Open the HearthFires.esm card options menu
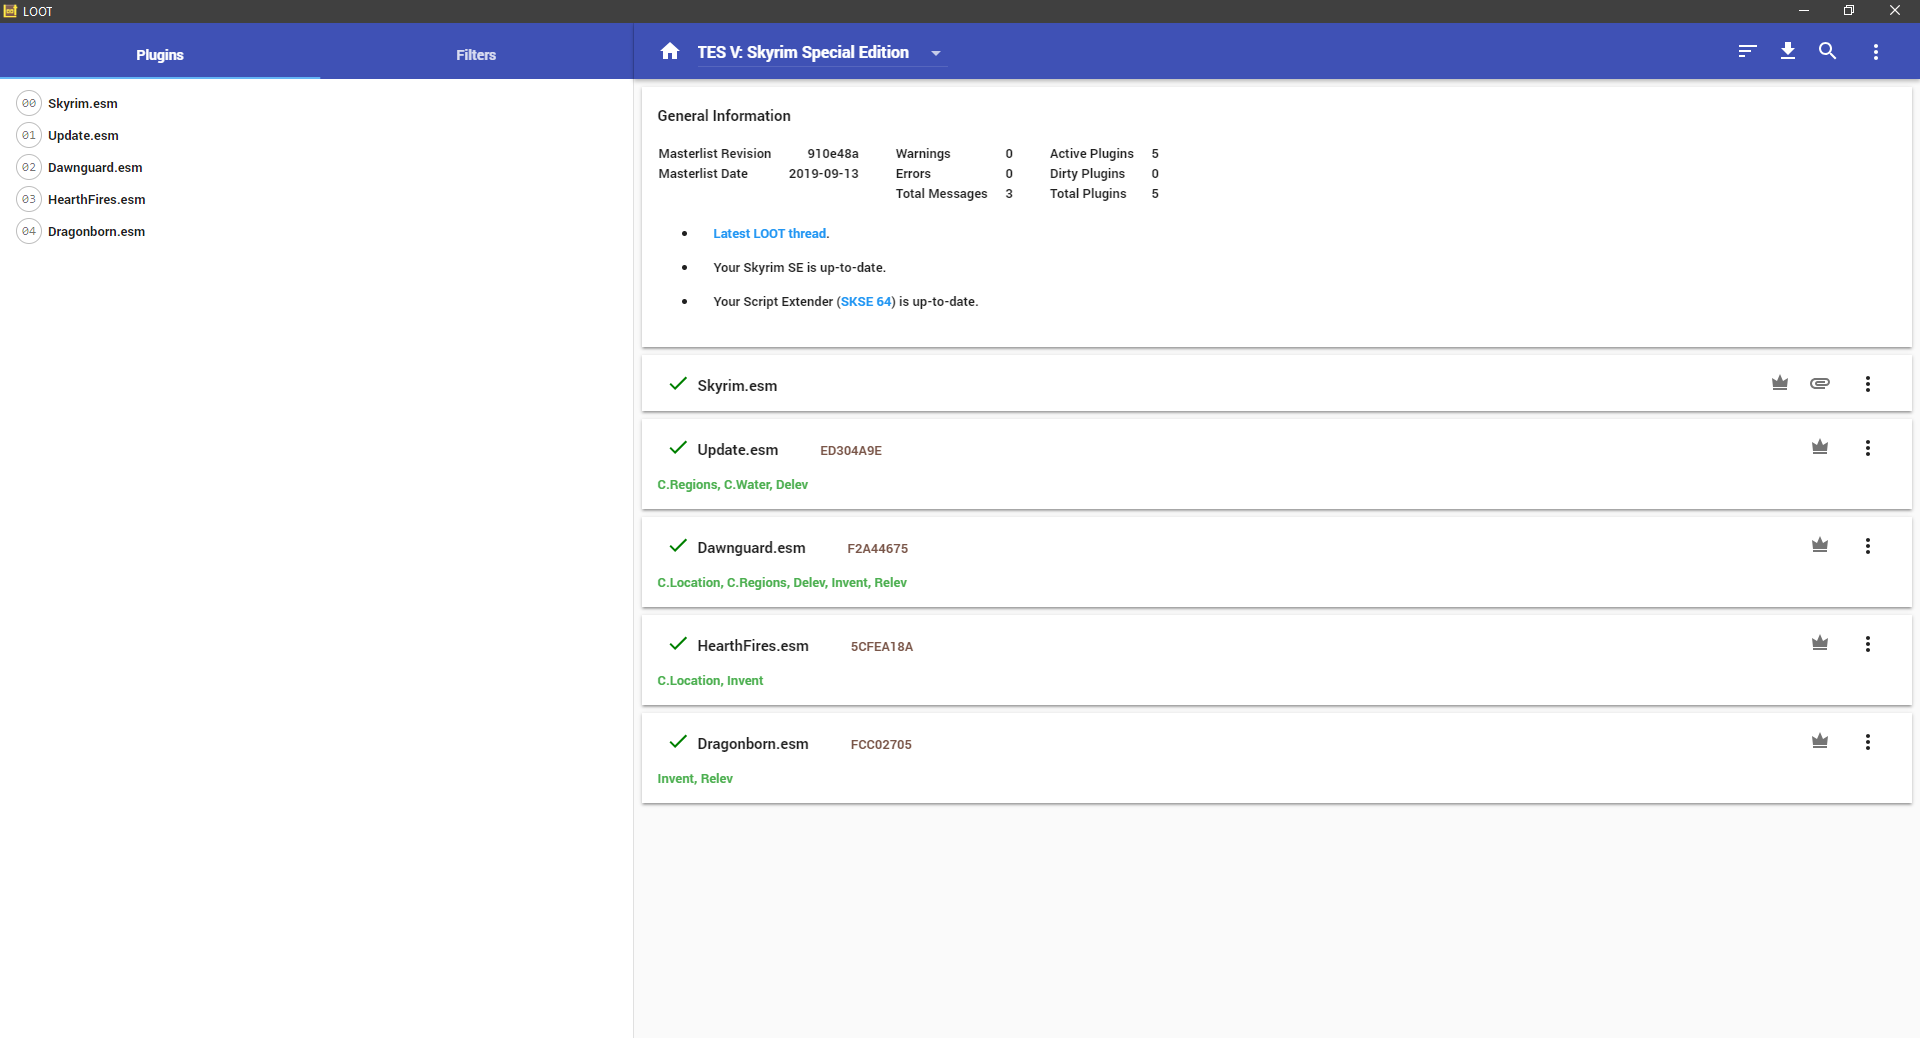 tap(1868, 644)
